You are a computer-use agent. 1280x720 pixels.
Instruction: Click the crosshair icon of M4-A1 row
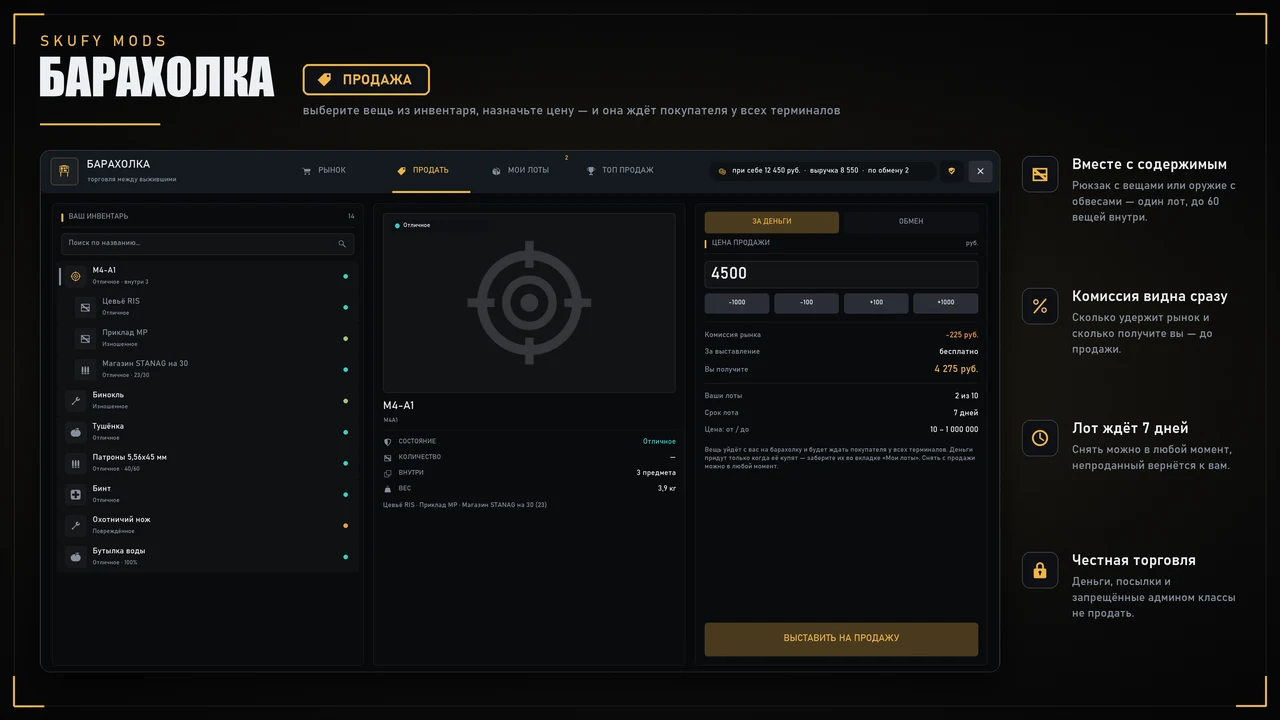coord(75,275)
